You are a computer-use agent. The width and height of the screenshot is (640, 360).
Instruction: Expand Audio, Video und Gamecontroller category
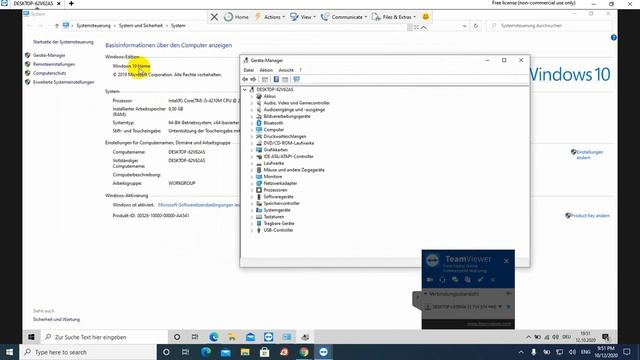tap(252, 103)
